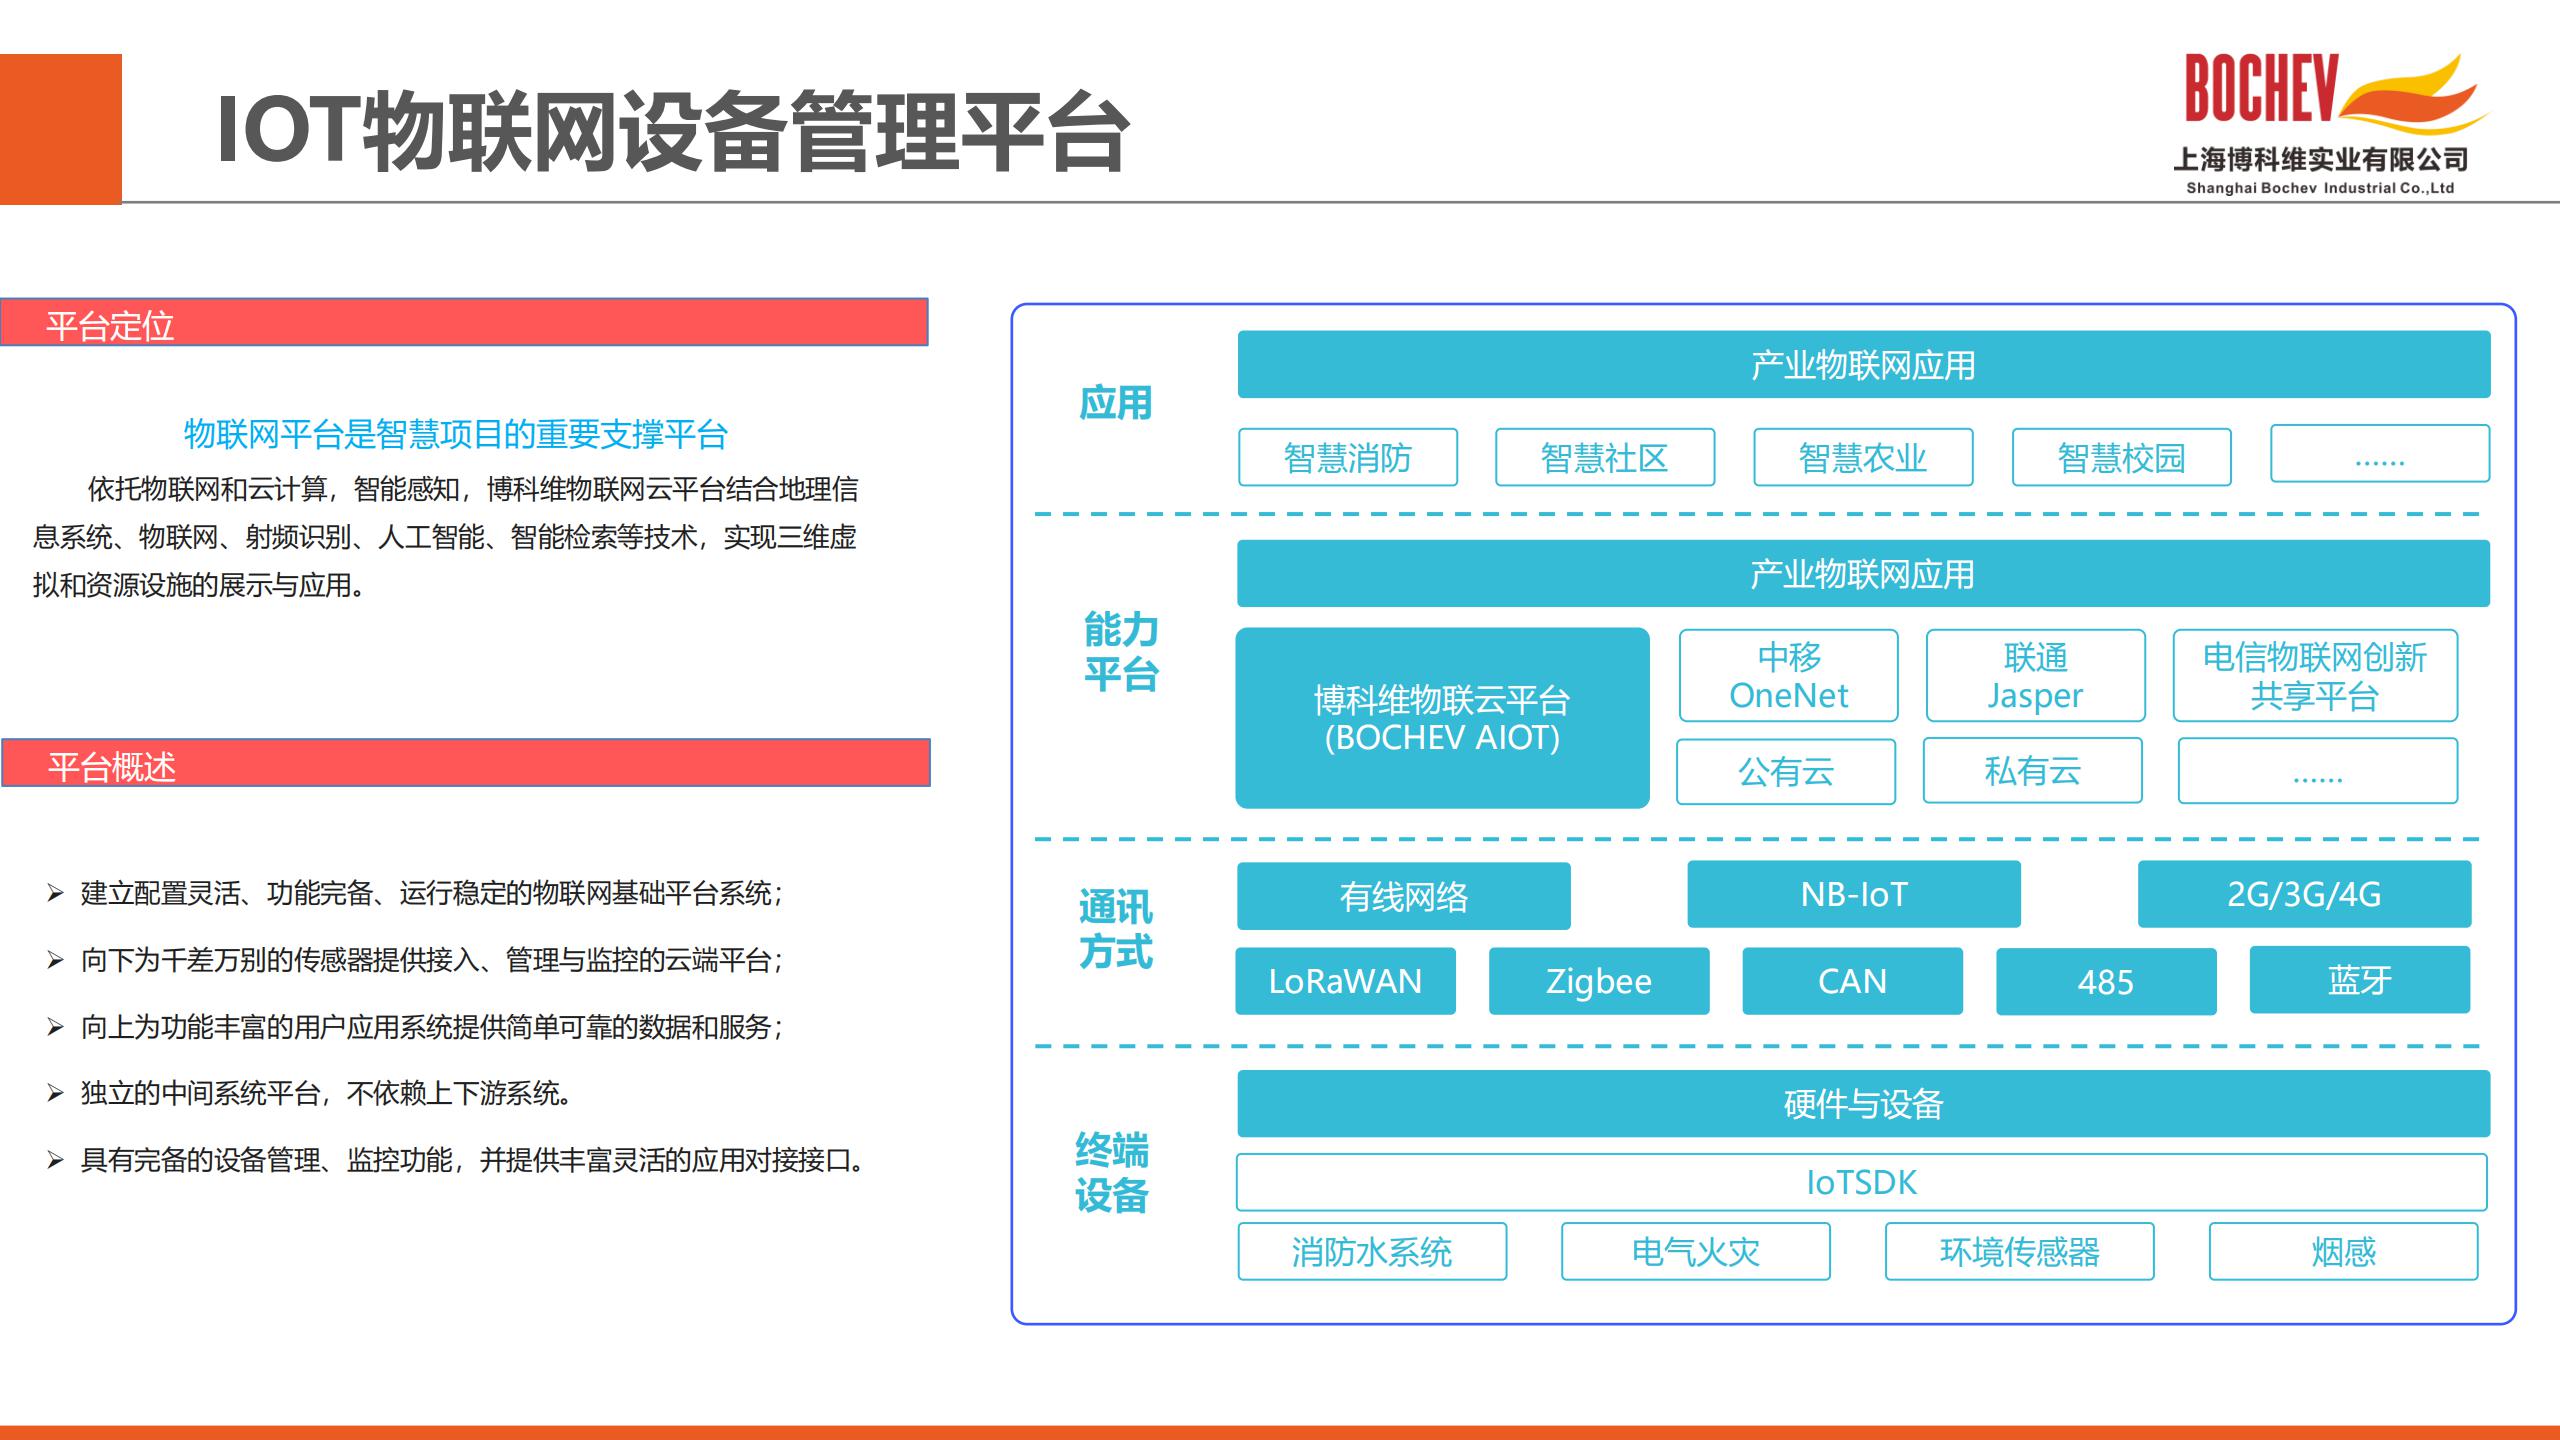Click the 消防水系统 box
This screenshot has height=1440, width=2560.
coord(1372,1252)
